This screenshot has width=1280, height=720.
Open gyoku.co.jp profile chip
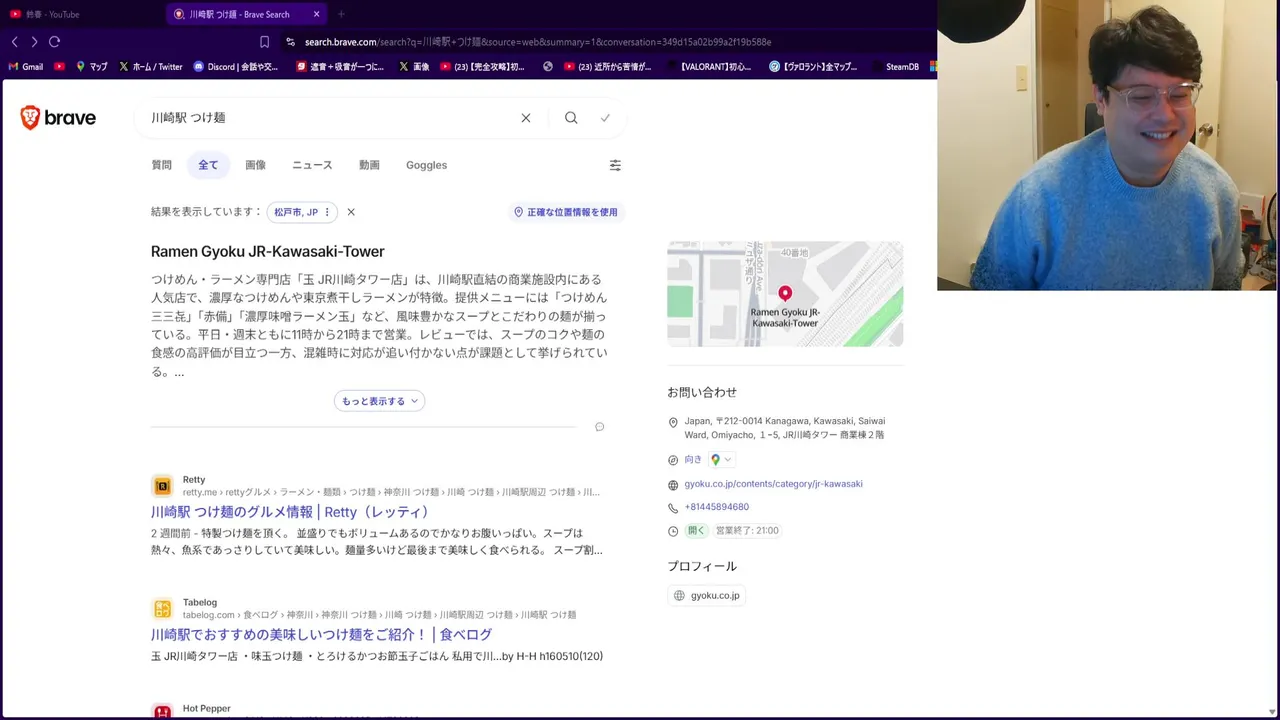(707, 596)
